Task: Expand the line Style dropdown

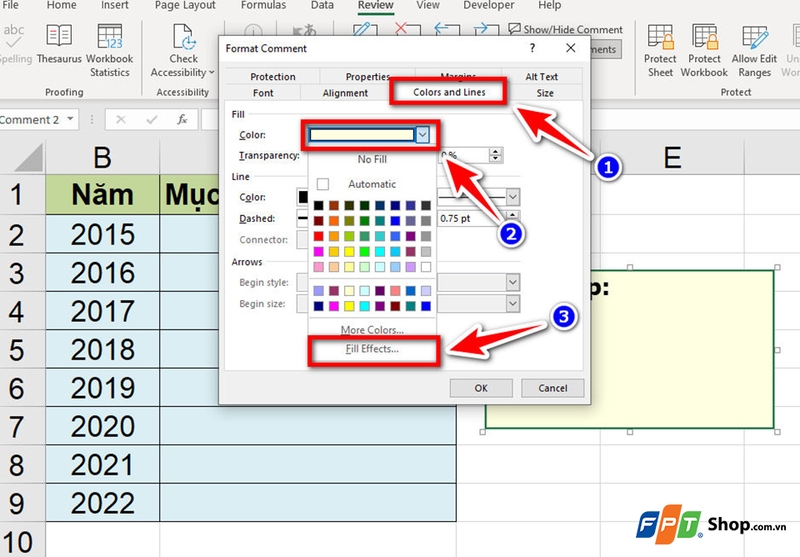Action: pyautogui.click(x=513, y=197)
